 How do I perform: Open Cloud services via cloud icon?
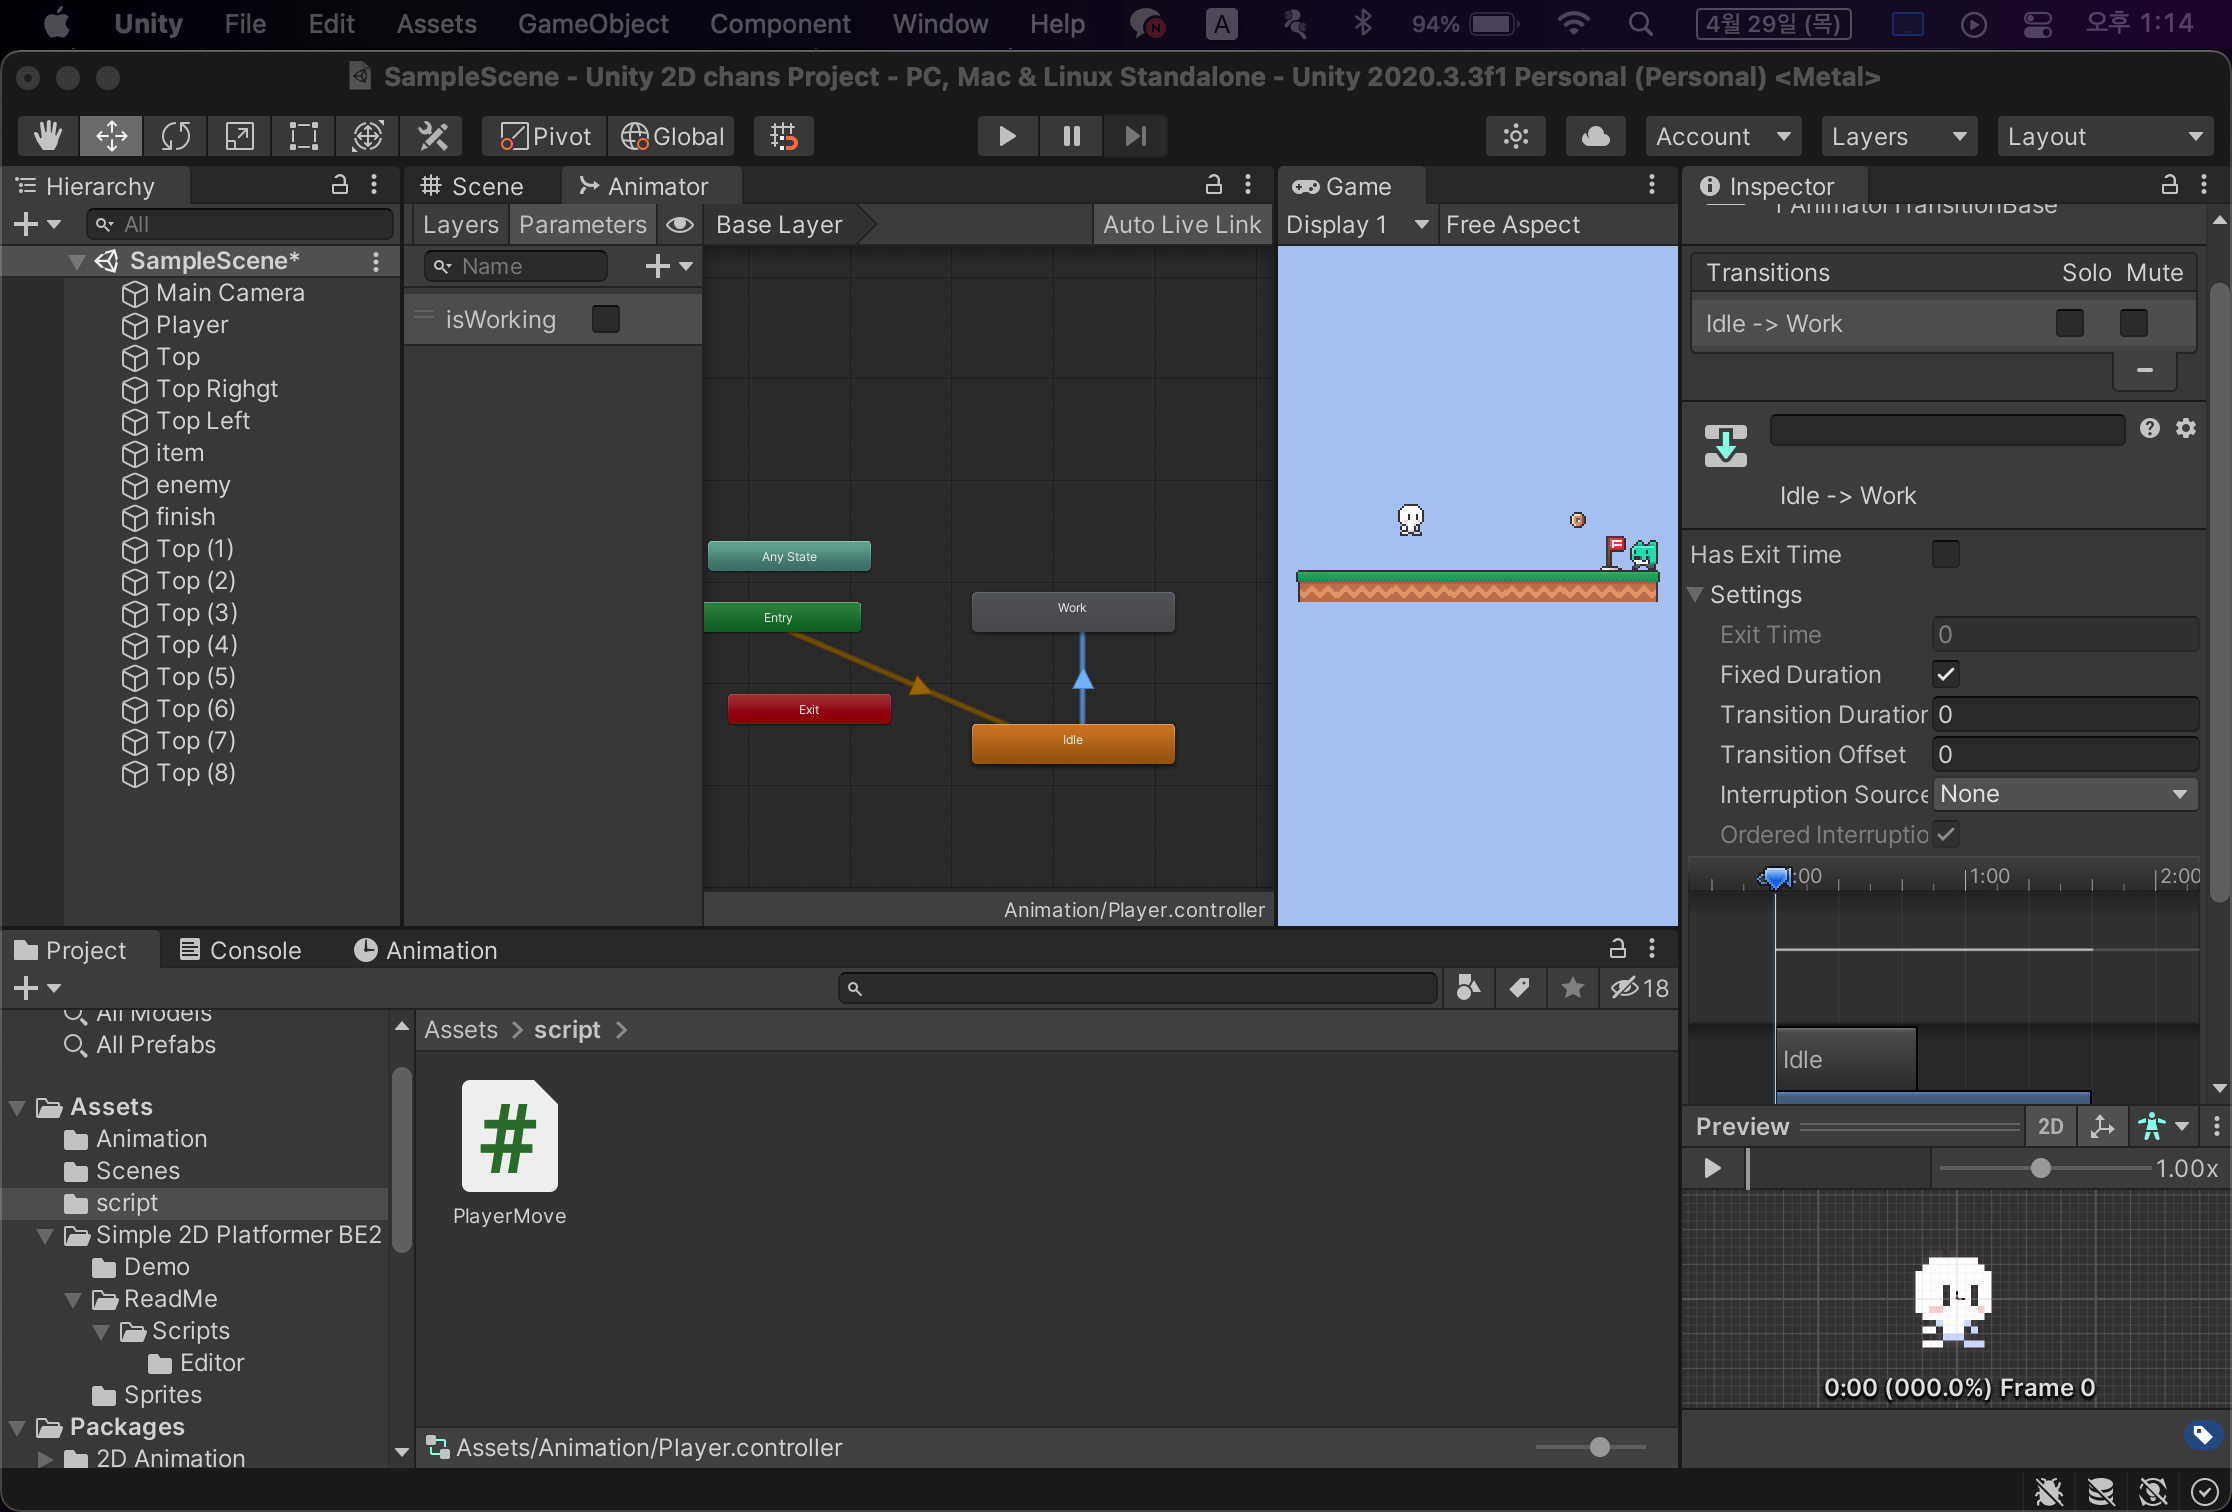click(x=1595, y=136)
